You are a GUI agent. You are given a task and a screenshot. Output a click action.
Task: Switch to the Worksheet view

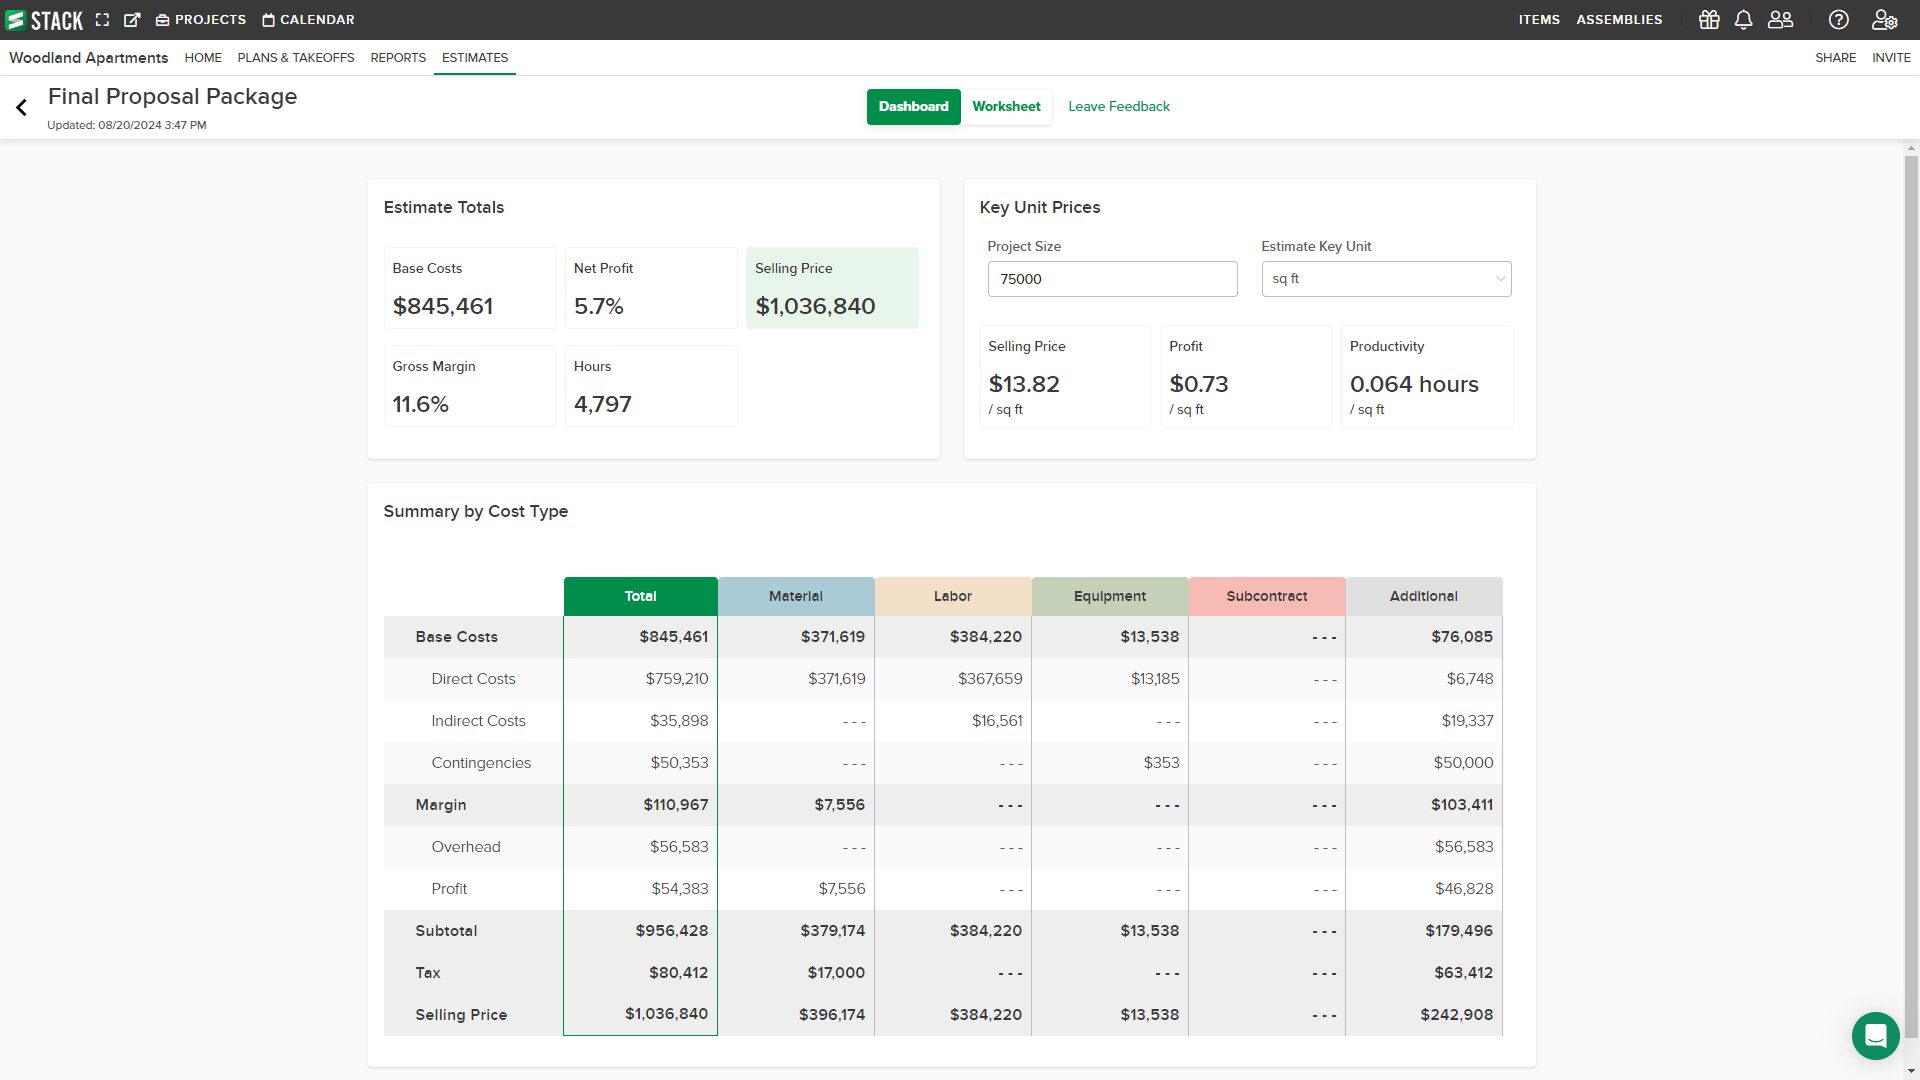1006,106
